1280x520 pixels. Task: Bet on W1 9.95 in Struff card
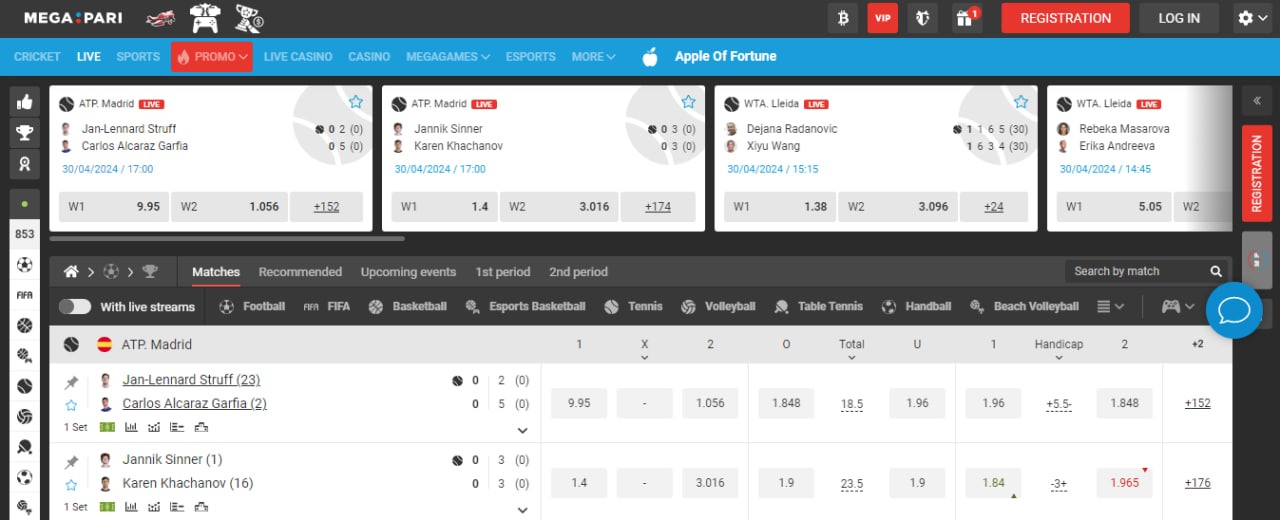[x=113, y=207]
